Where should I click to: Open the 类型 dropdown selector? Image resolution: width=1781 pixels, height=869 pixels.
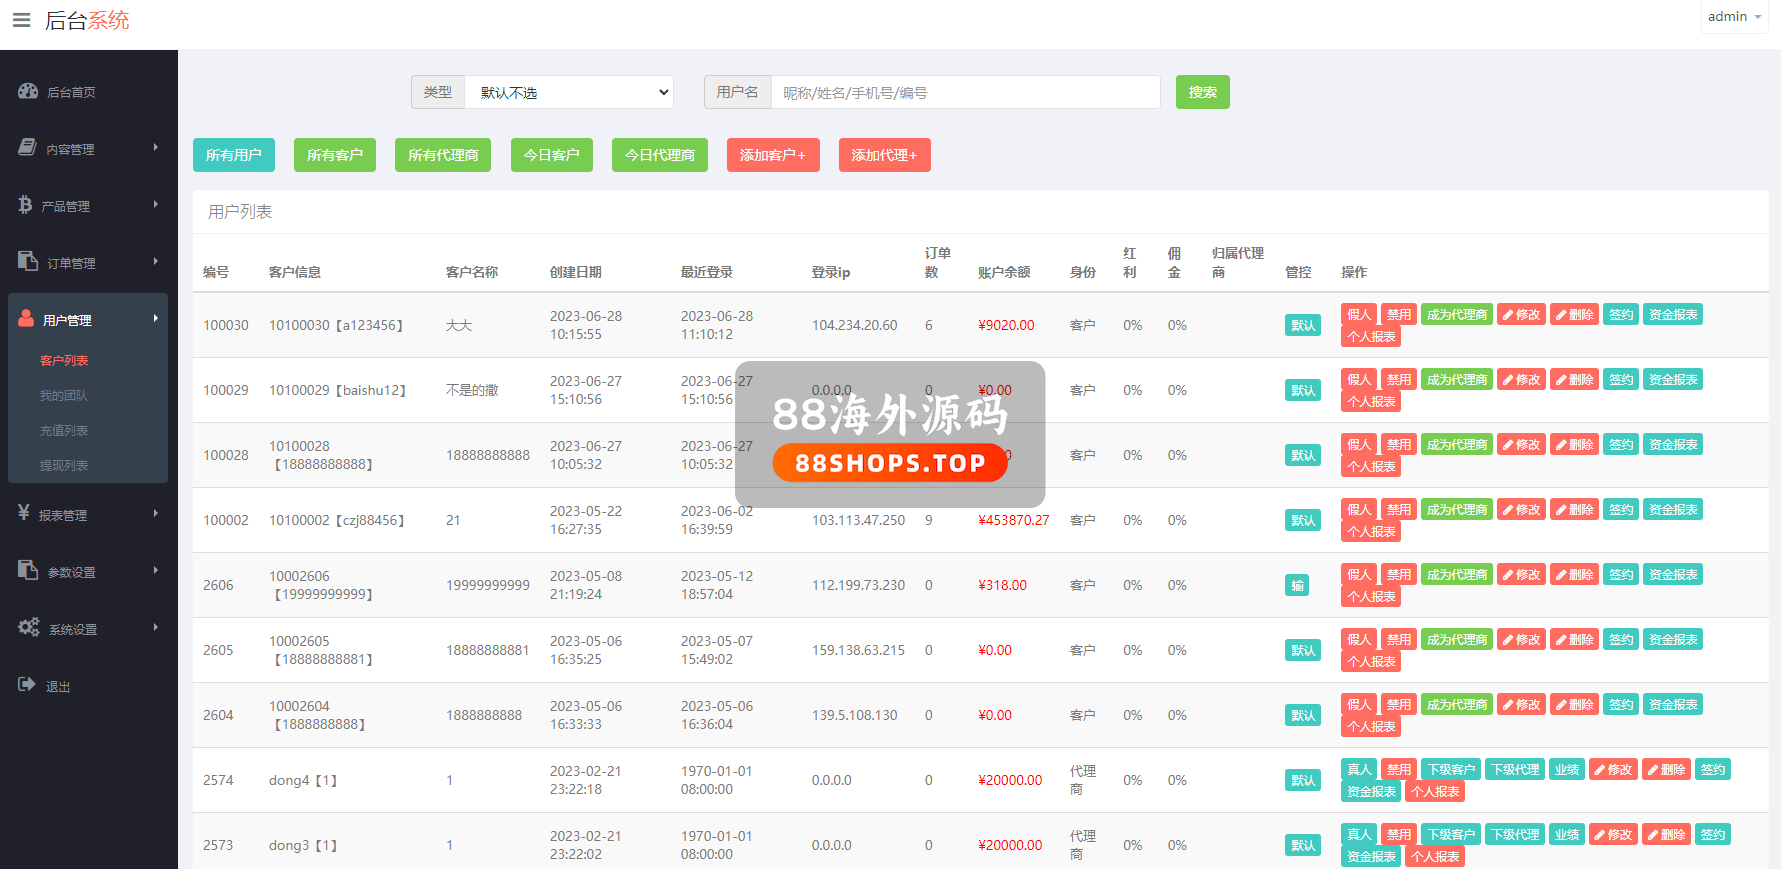point(569,92)
